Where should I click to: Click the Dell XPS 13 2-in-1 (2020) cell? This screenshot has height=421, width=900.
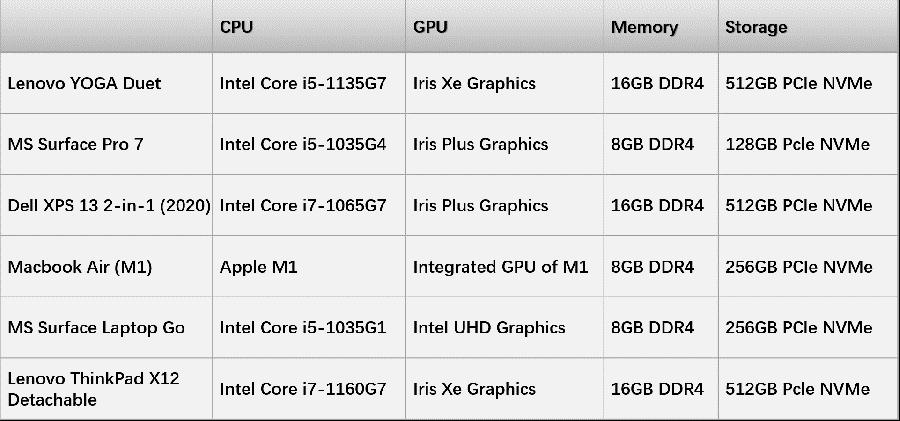(x=108, y=206)
